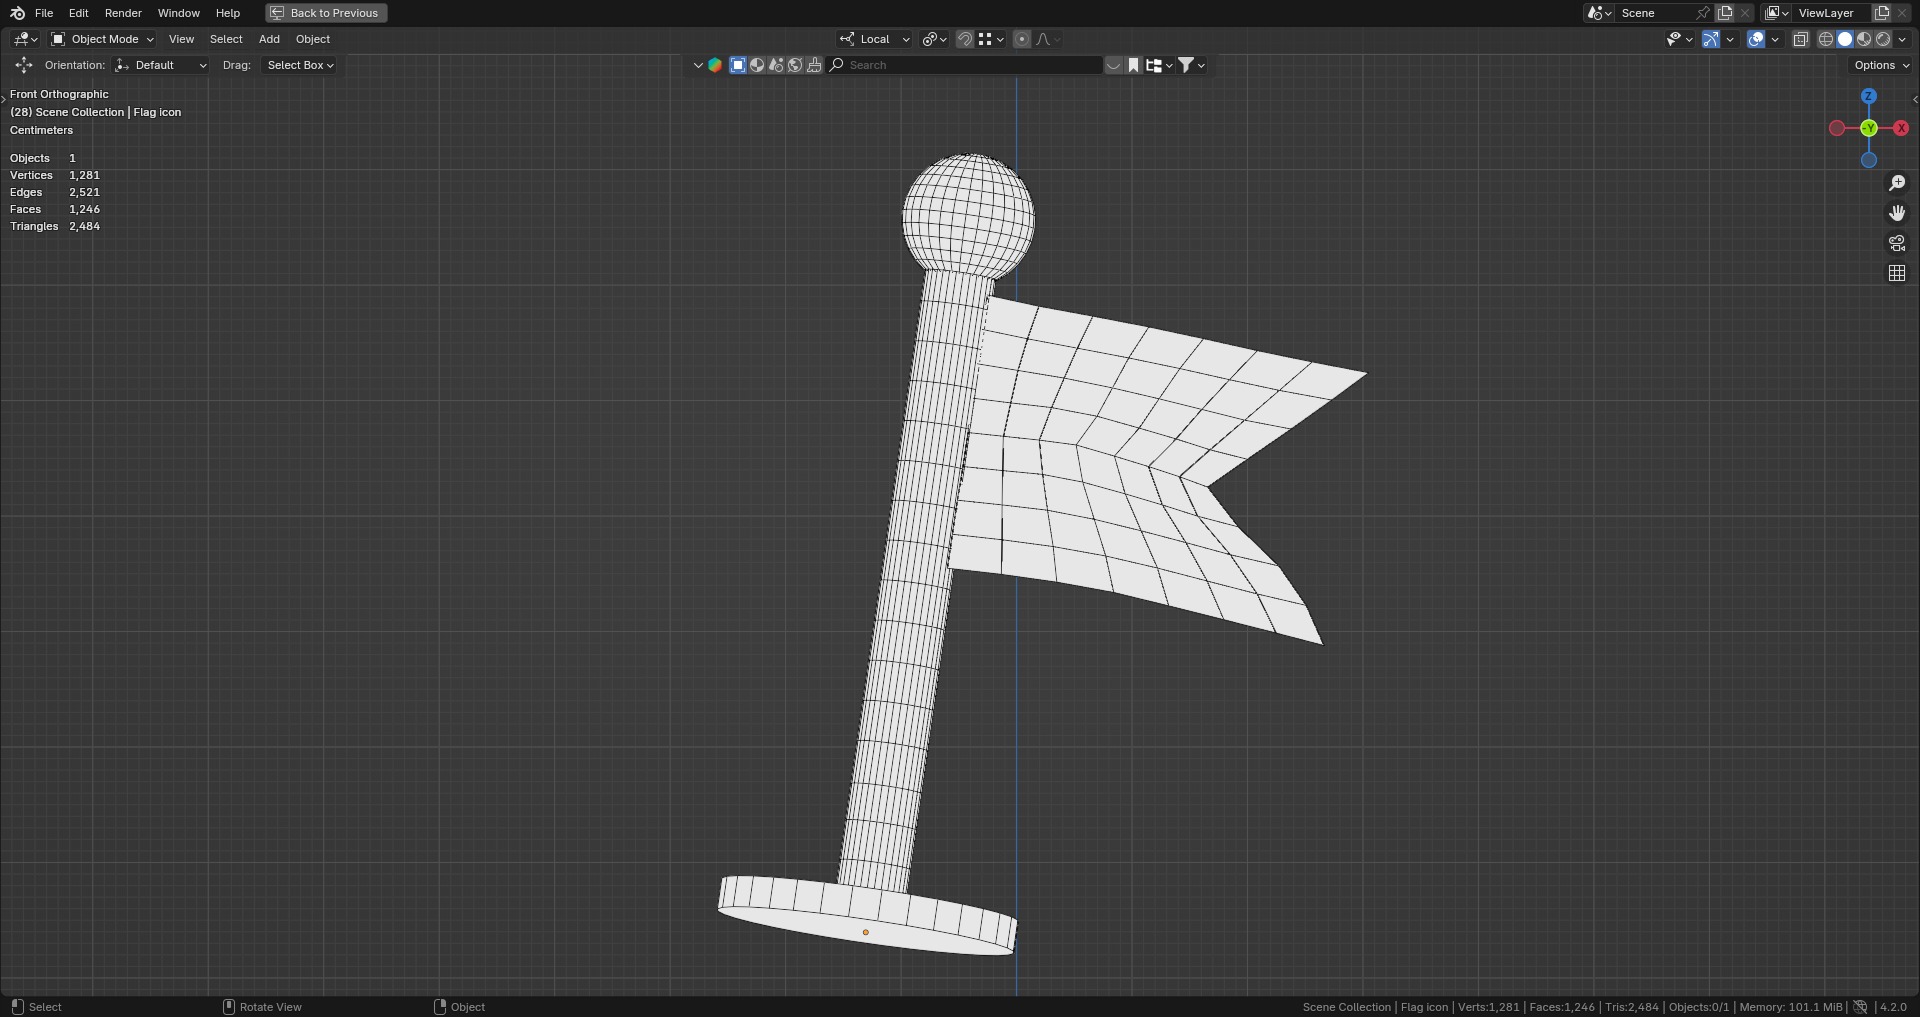The image size is (1920, 1017).
Task: Open the scene browse icon dropdown
Action: pyautogui.click(x=1599, y=13)
